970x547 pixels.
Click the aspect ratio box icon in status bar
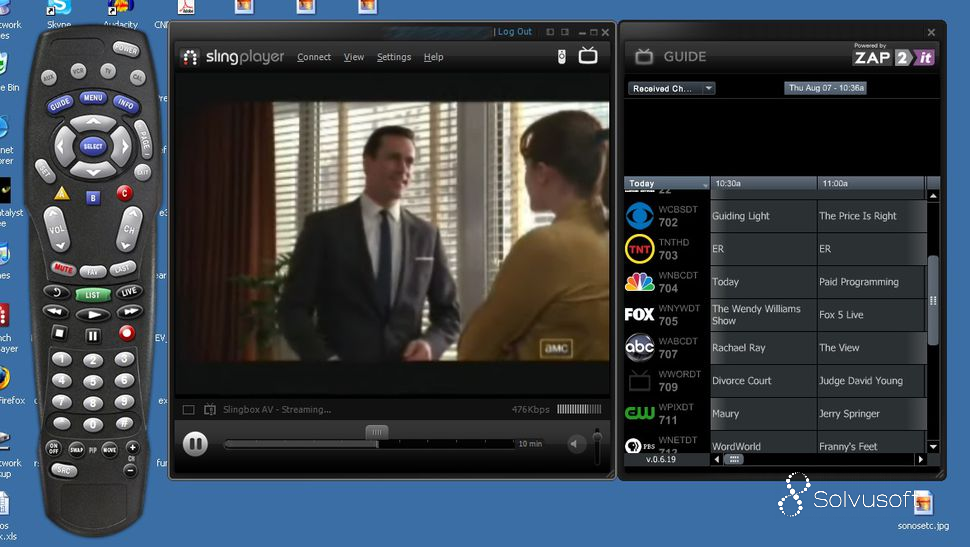pos(189,410)
